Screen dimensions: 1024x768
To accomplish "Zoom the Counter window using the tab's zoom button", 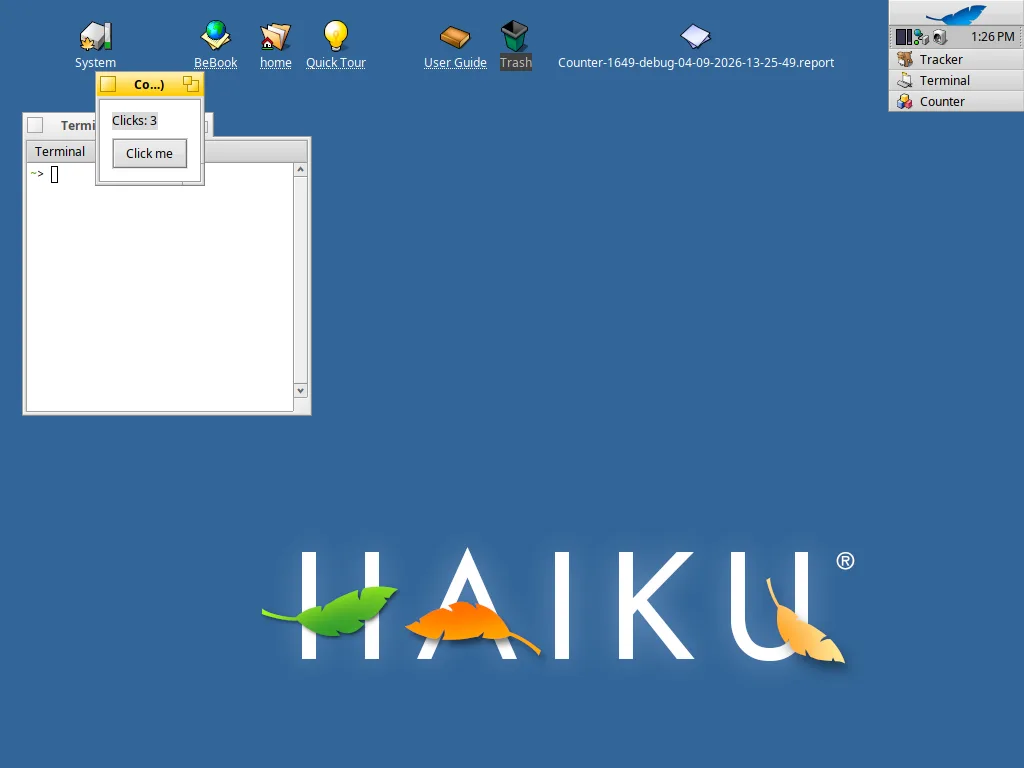I will coord(191,84).
